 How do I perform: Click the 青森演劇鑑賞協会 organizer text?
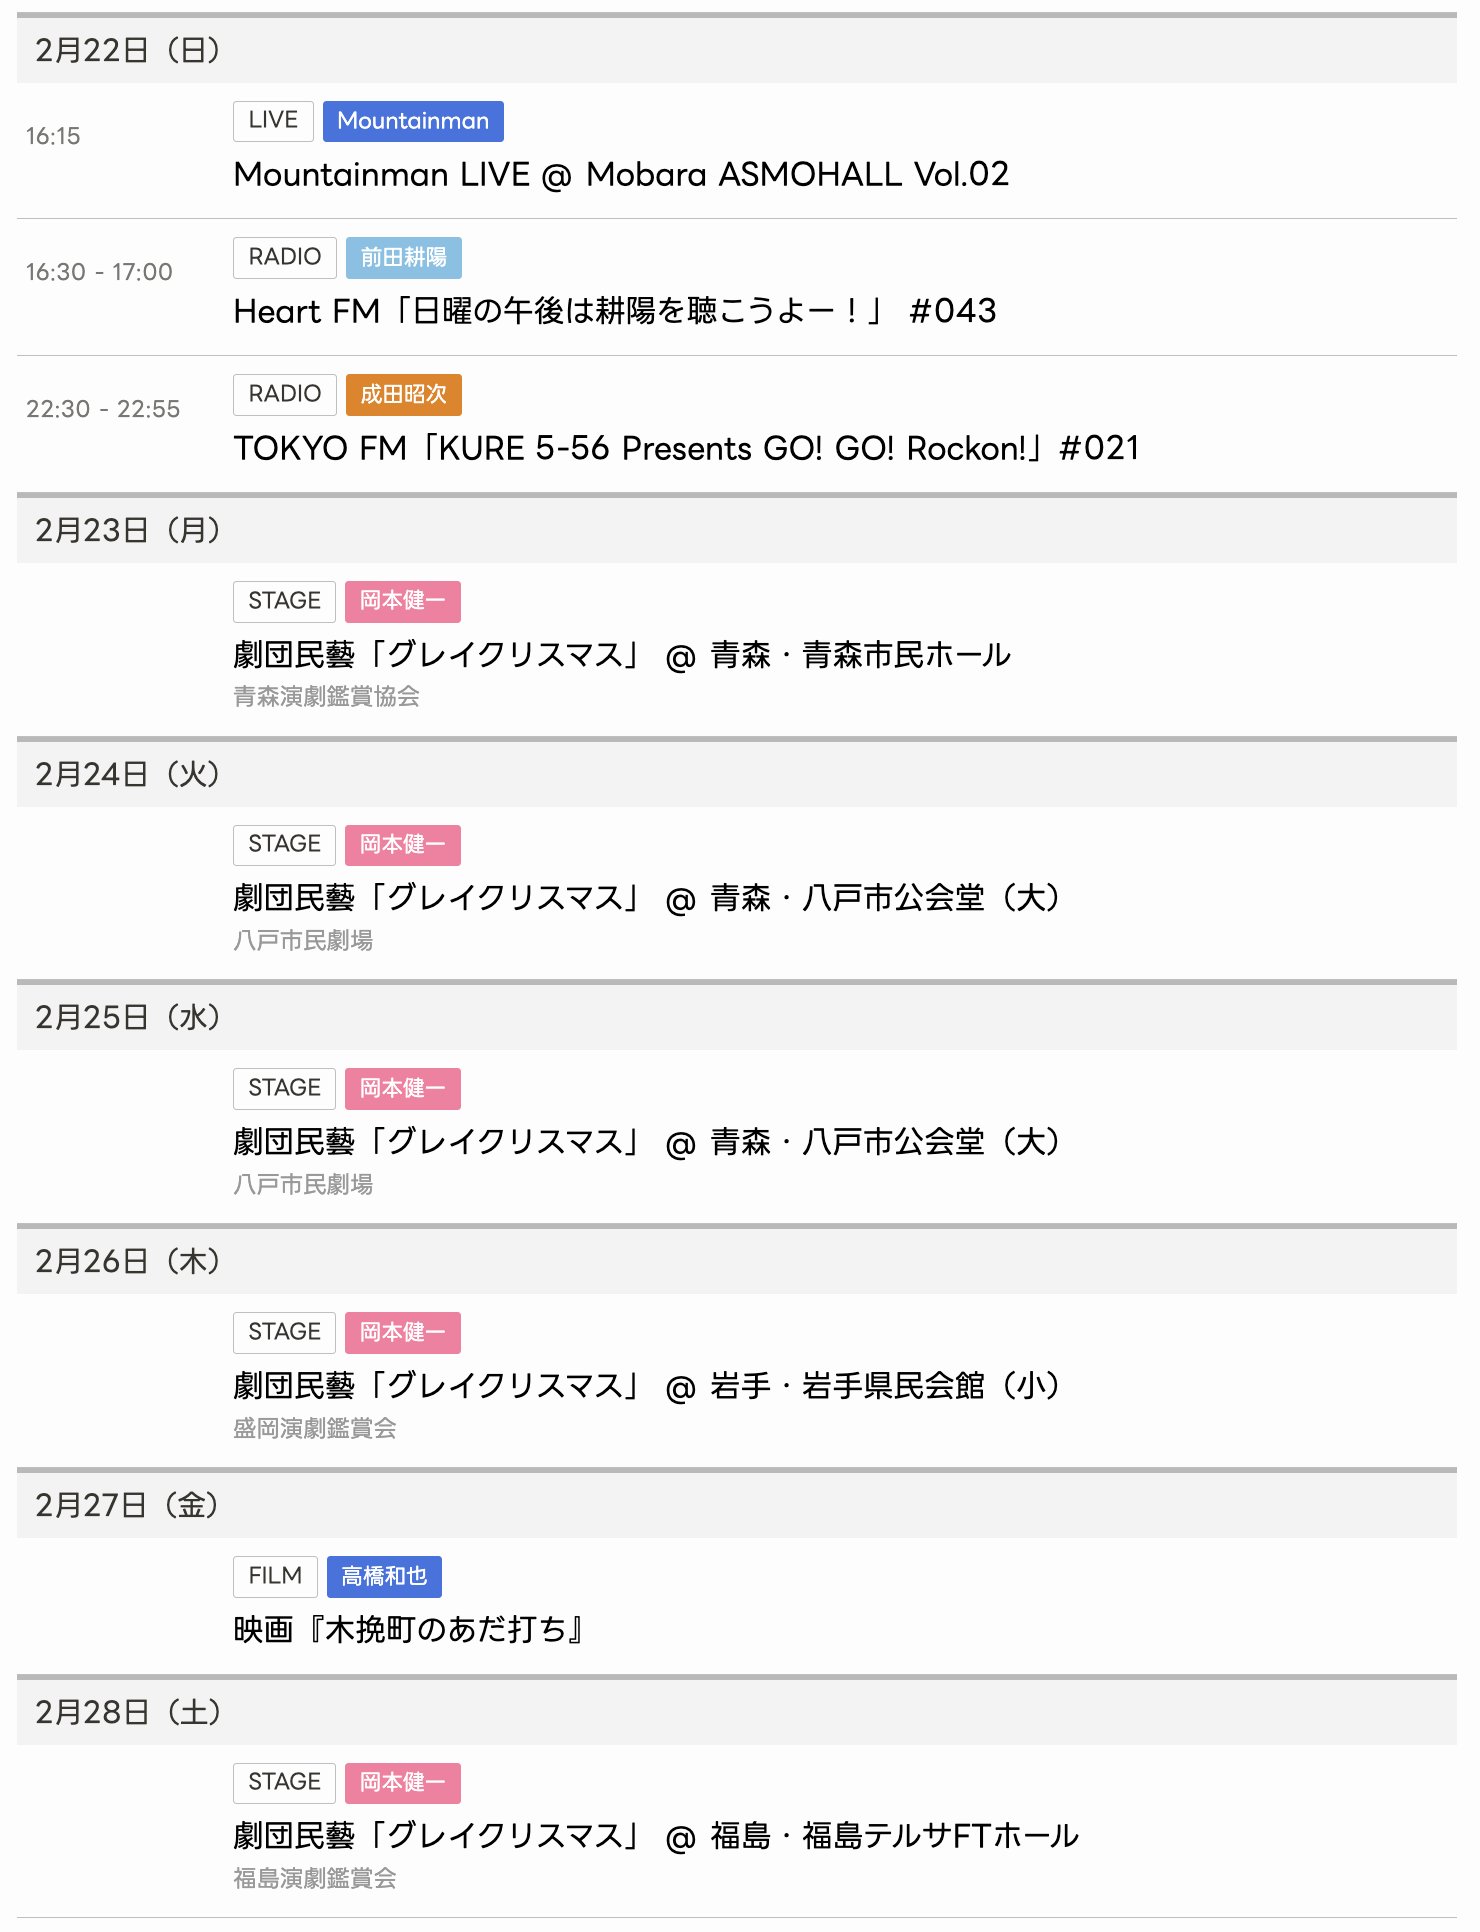(326, 697)
